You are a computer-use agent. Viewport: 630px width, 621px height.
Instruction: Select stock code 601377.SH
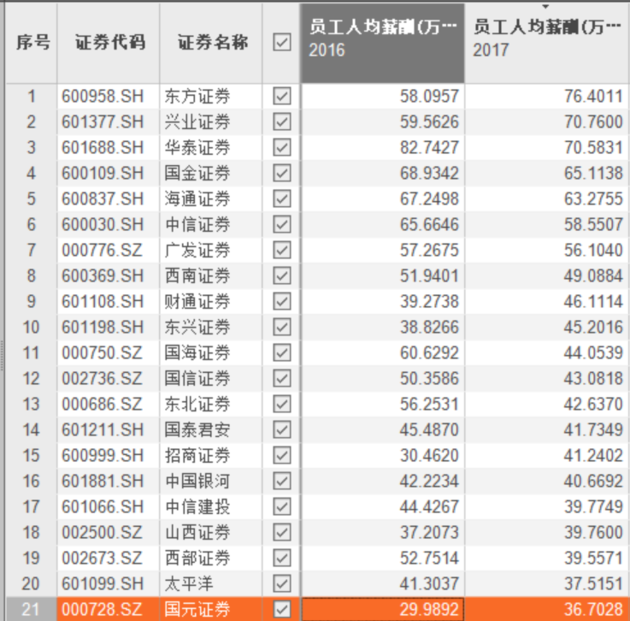[103, 122]
